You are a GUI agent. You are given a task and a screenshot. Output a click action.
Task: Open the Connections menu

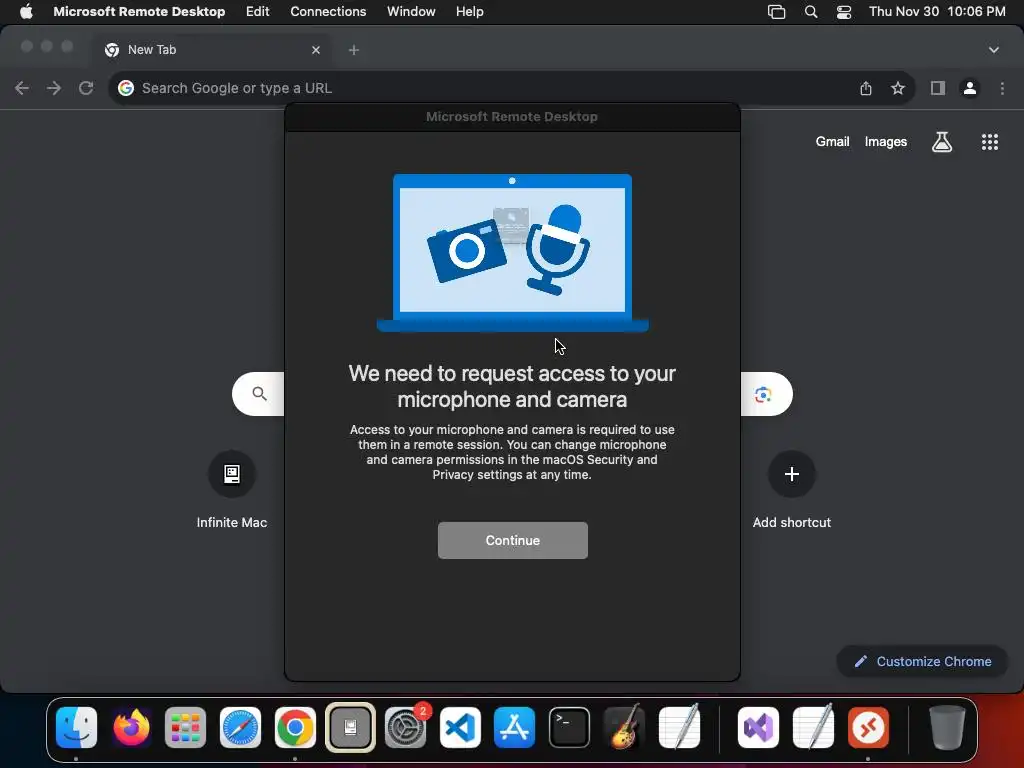click(328, 12)
